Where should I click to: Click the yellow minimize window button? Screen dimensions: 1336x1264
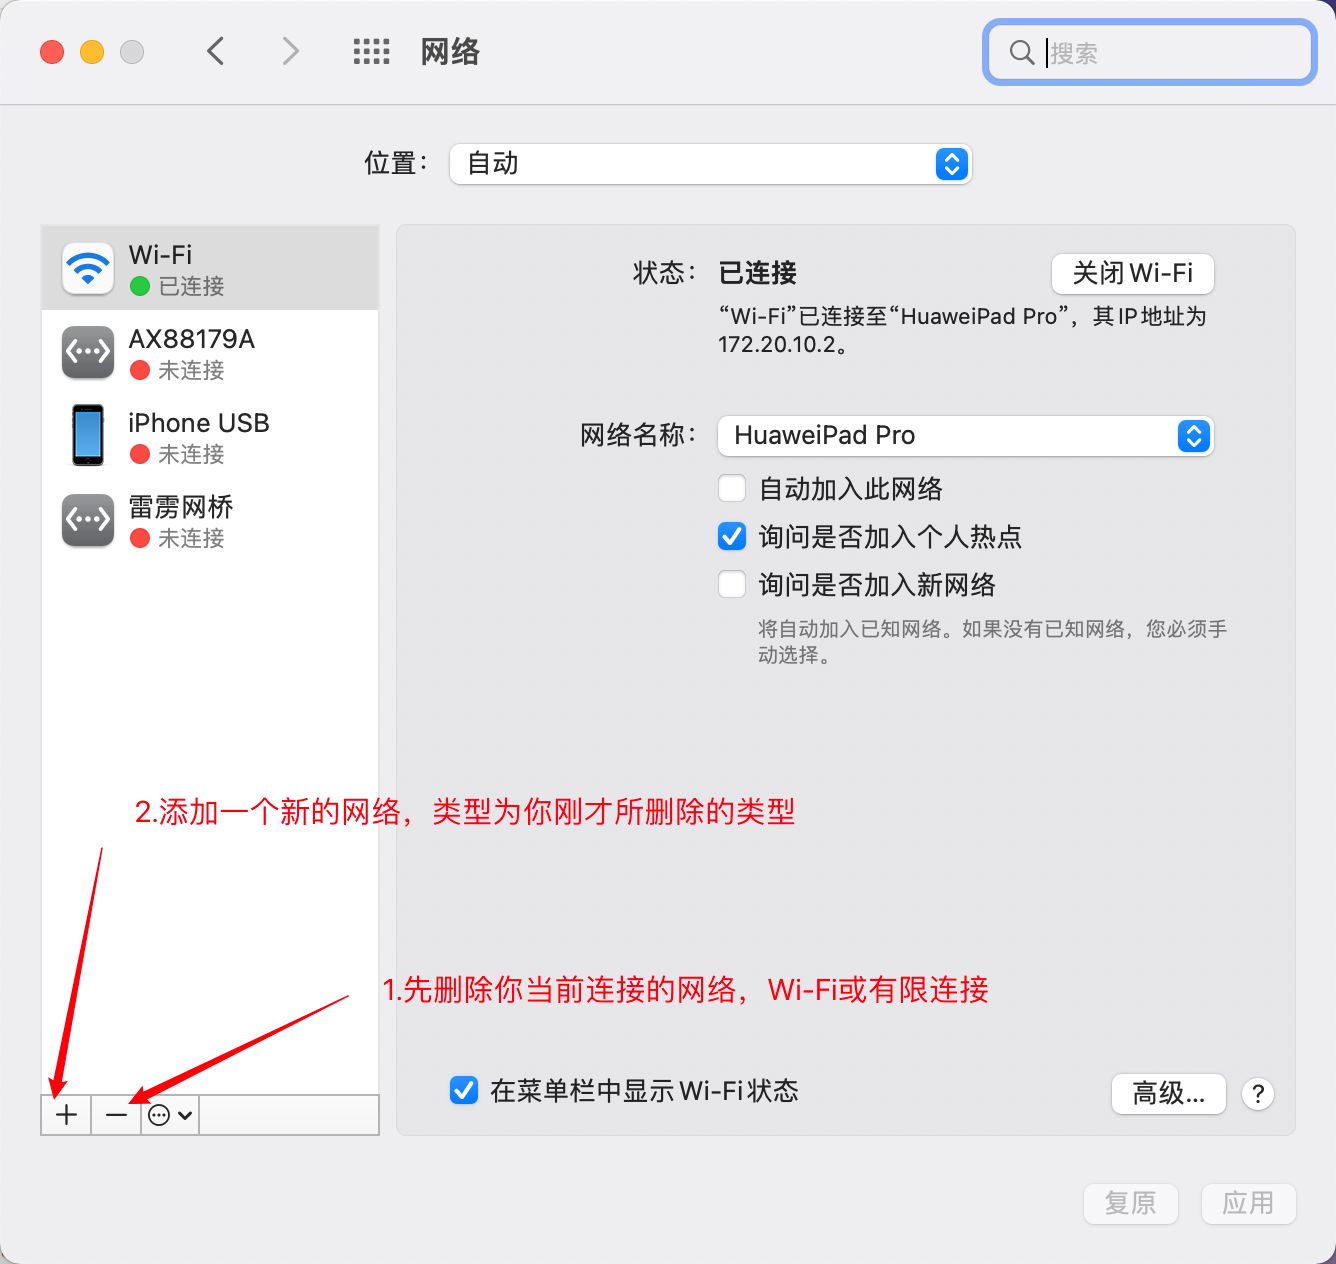point(92,52)
